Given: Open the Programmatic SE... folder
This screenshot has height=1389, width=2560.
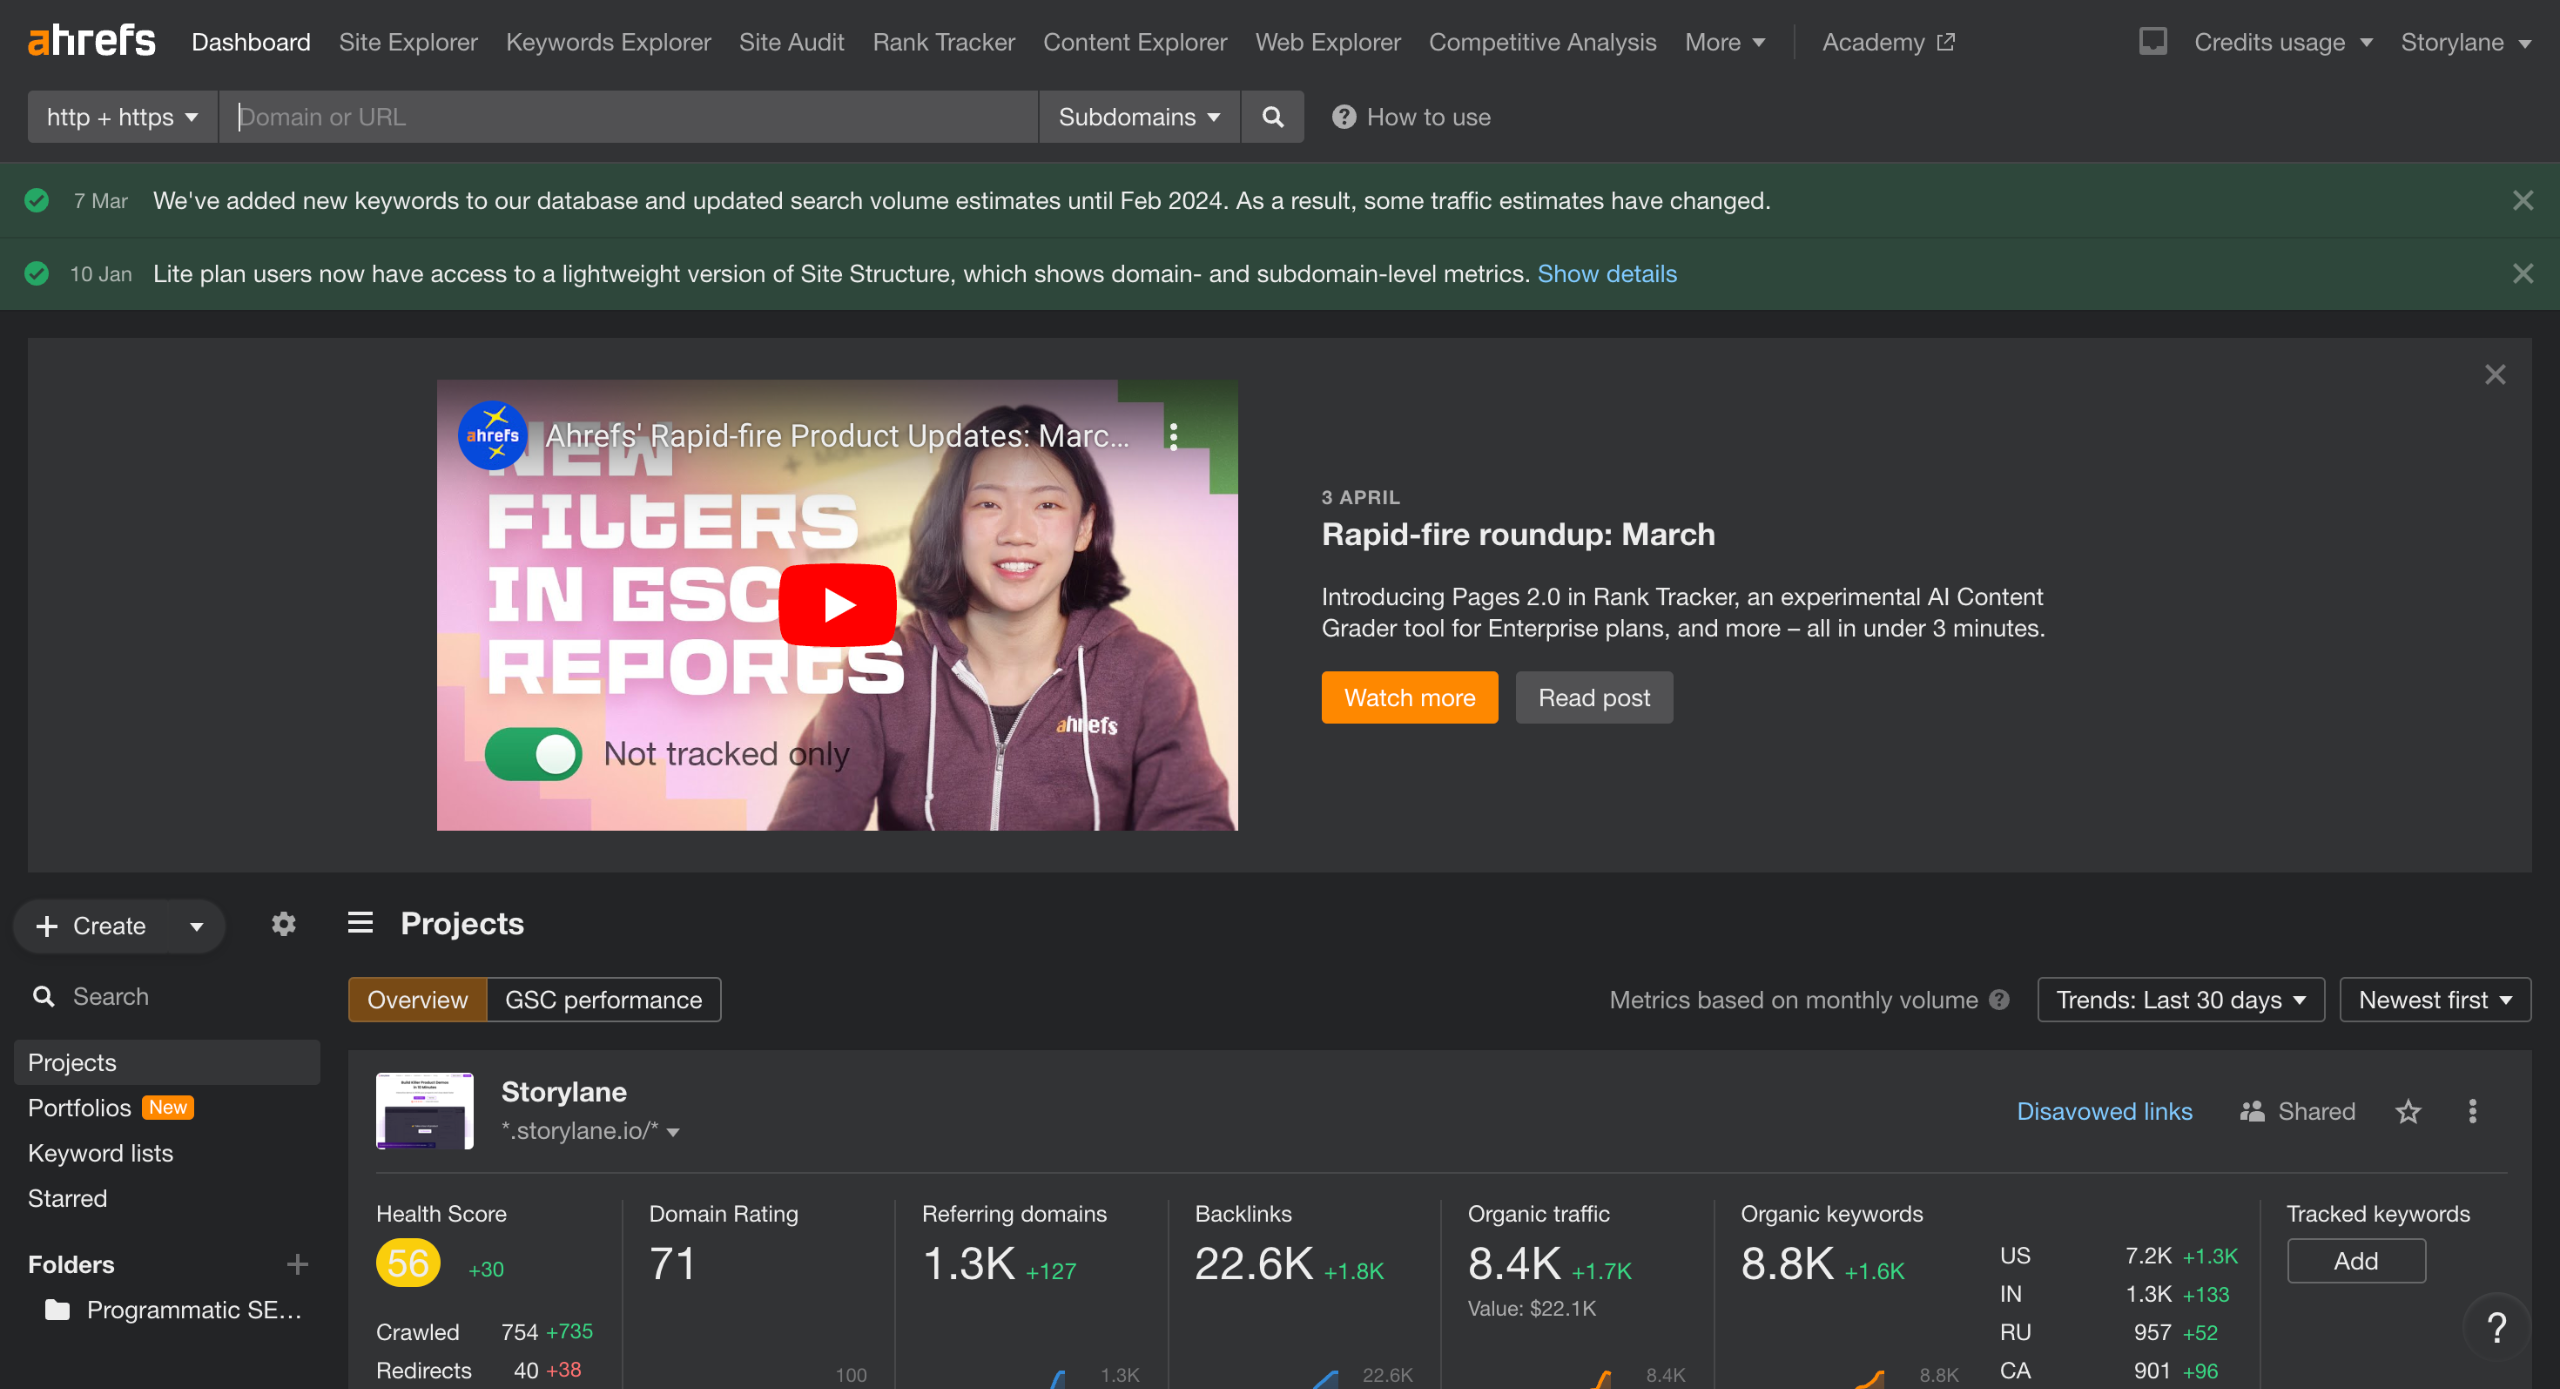Looking at the screenshot, I should click(174, 1309).
